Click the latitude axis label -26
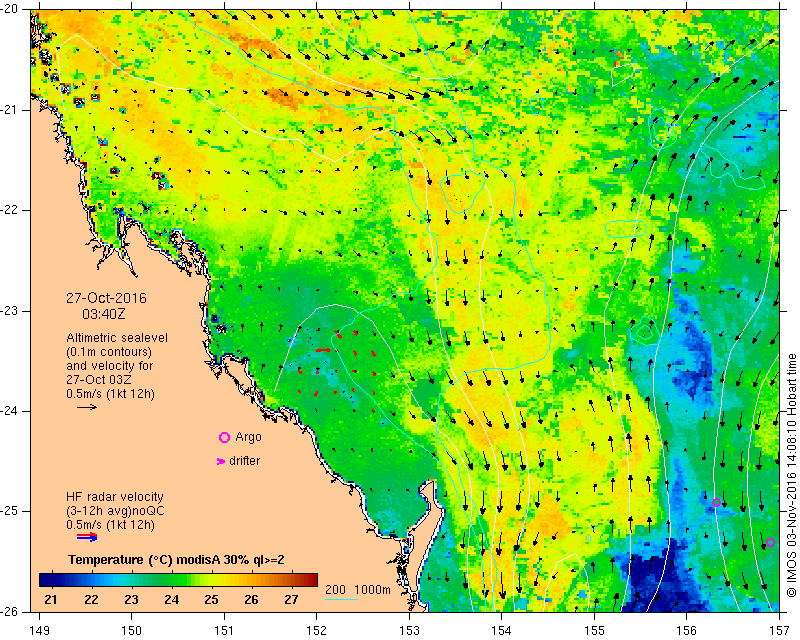This screenshot has height=640, width=800. (10, 611)
